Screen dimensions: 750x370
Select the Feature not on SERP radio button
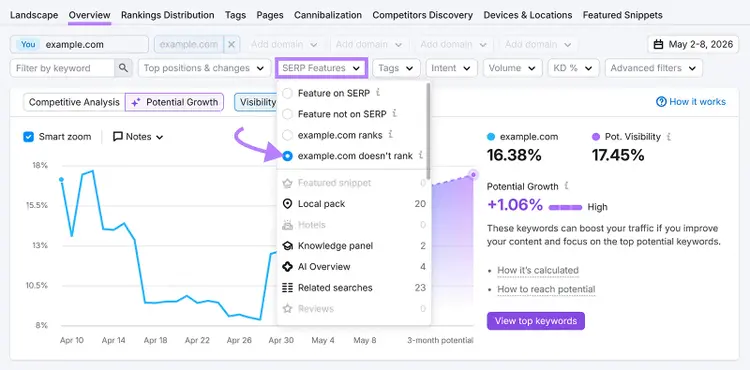point(287,114)
